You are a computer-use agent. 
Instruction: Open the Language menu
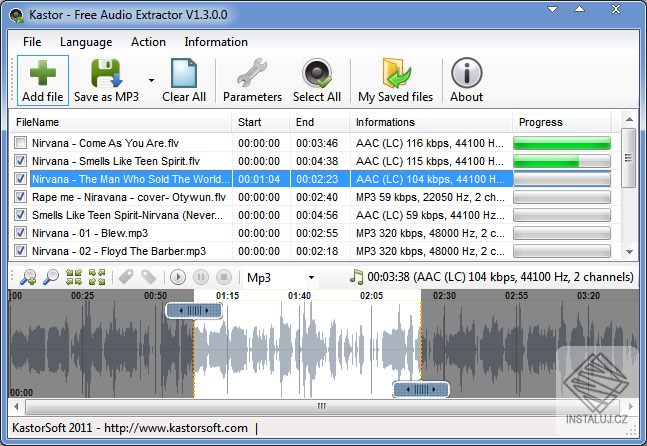tap(86, 42)
